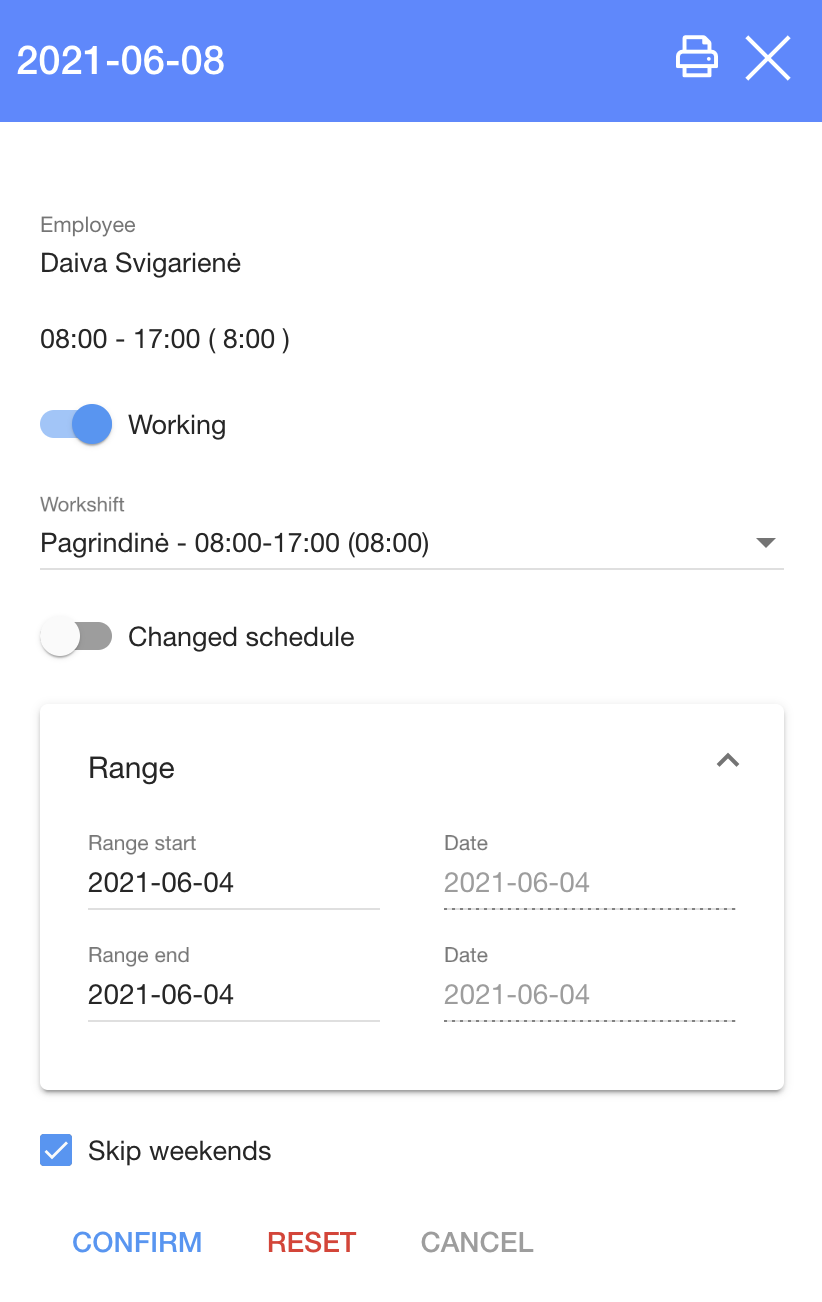The width and height of the screenshot is (822, 1302).
Task: Uncheck the Skip weekends checkbox
Action: 56,1150
